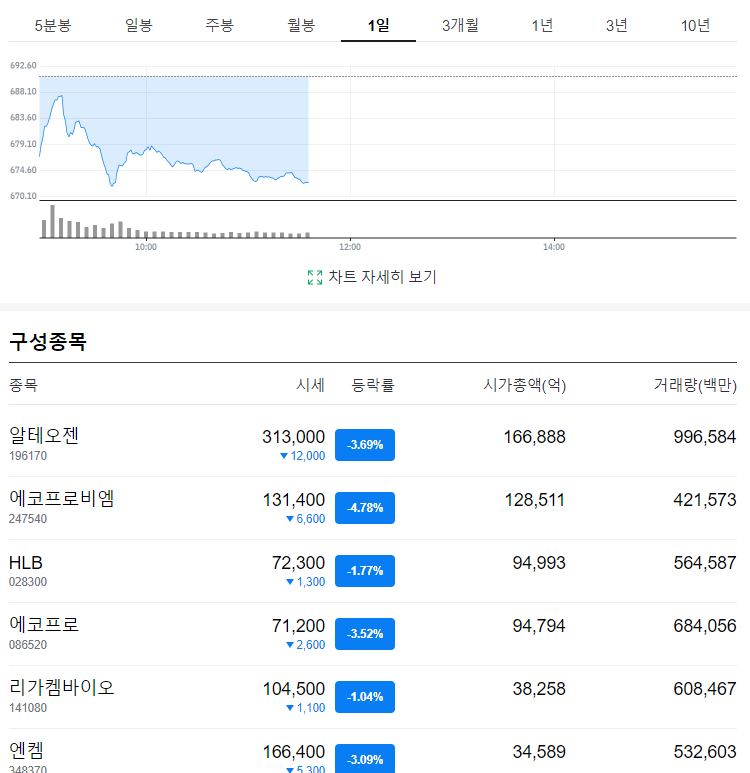Screen dimensions: 750x773
Task: Click the 141080 stock code
Action: pyautogui.click(x=28, y=708)
